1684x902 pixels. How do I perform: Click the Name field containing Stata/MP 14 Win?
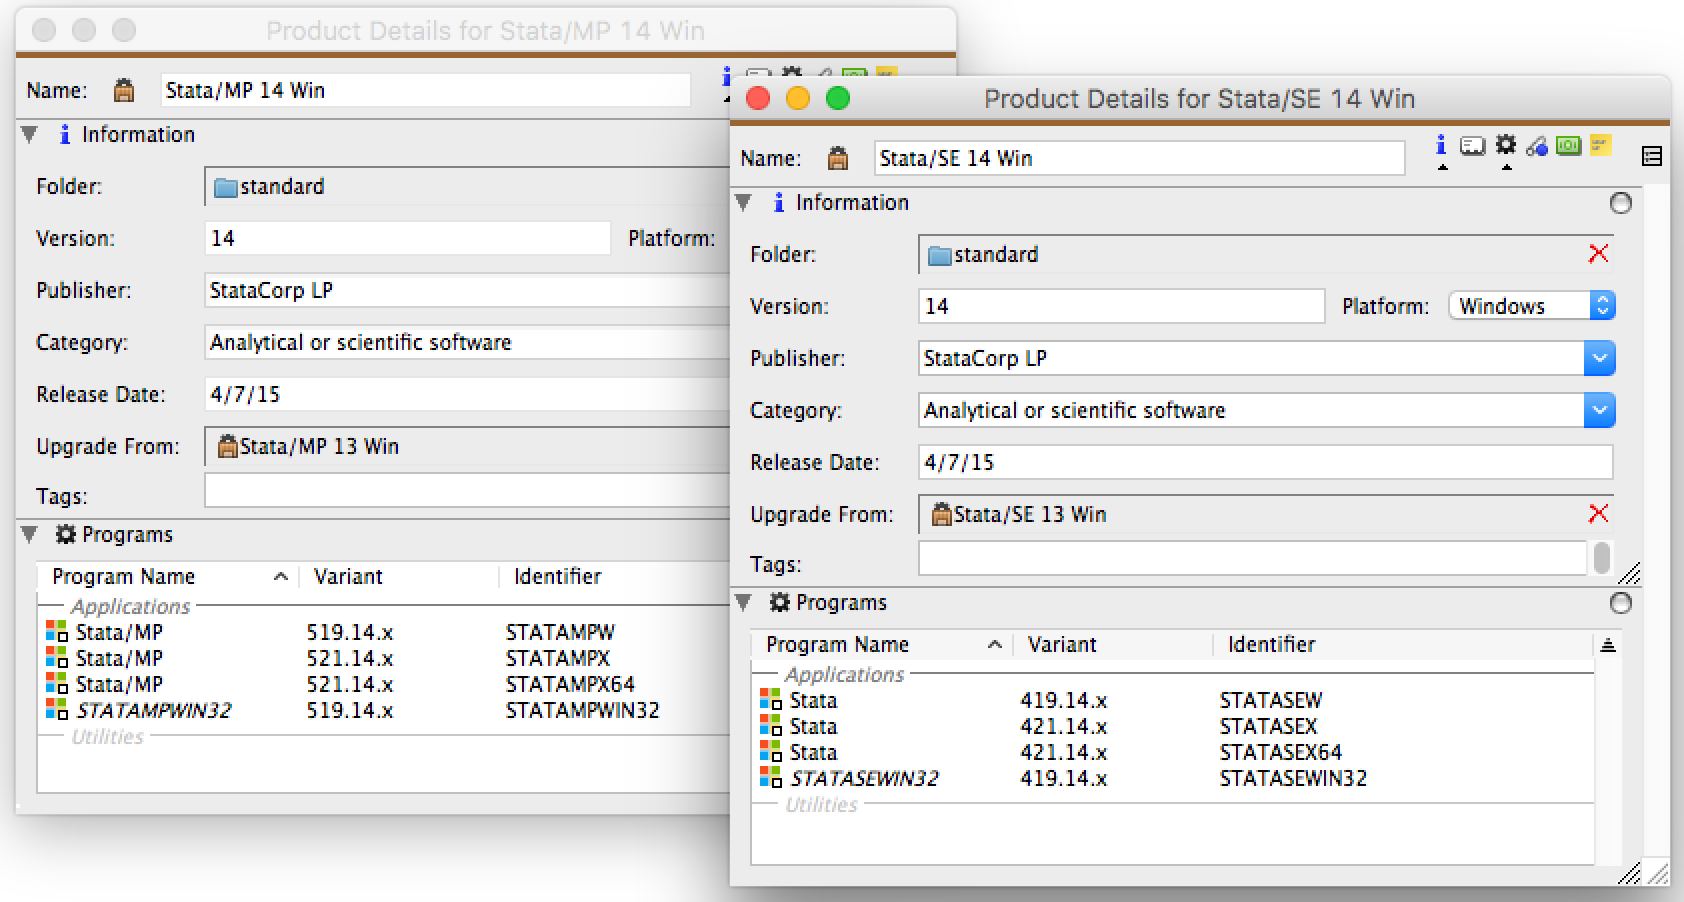point(425,90)
